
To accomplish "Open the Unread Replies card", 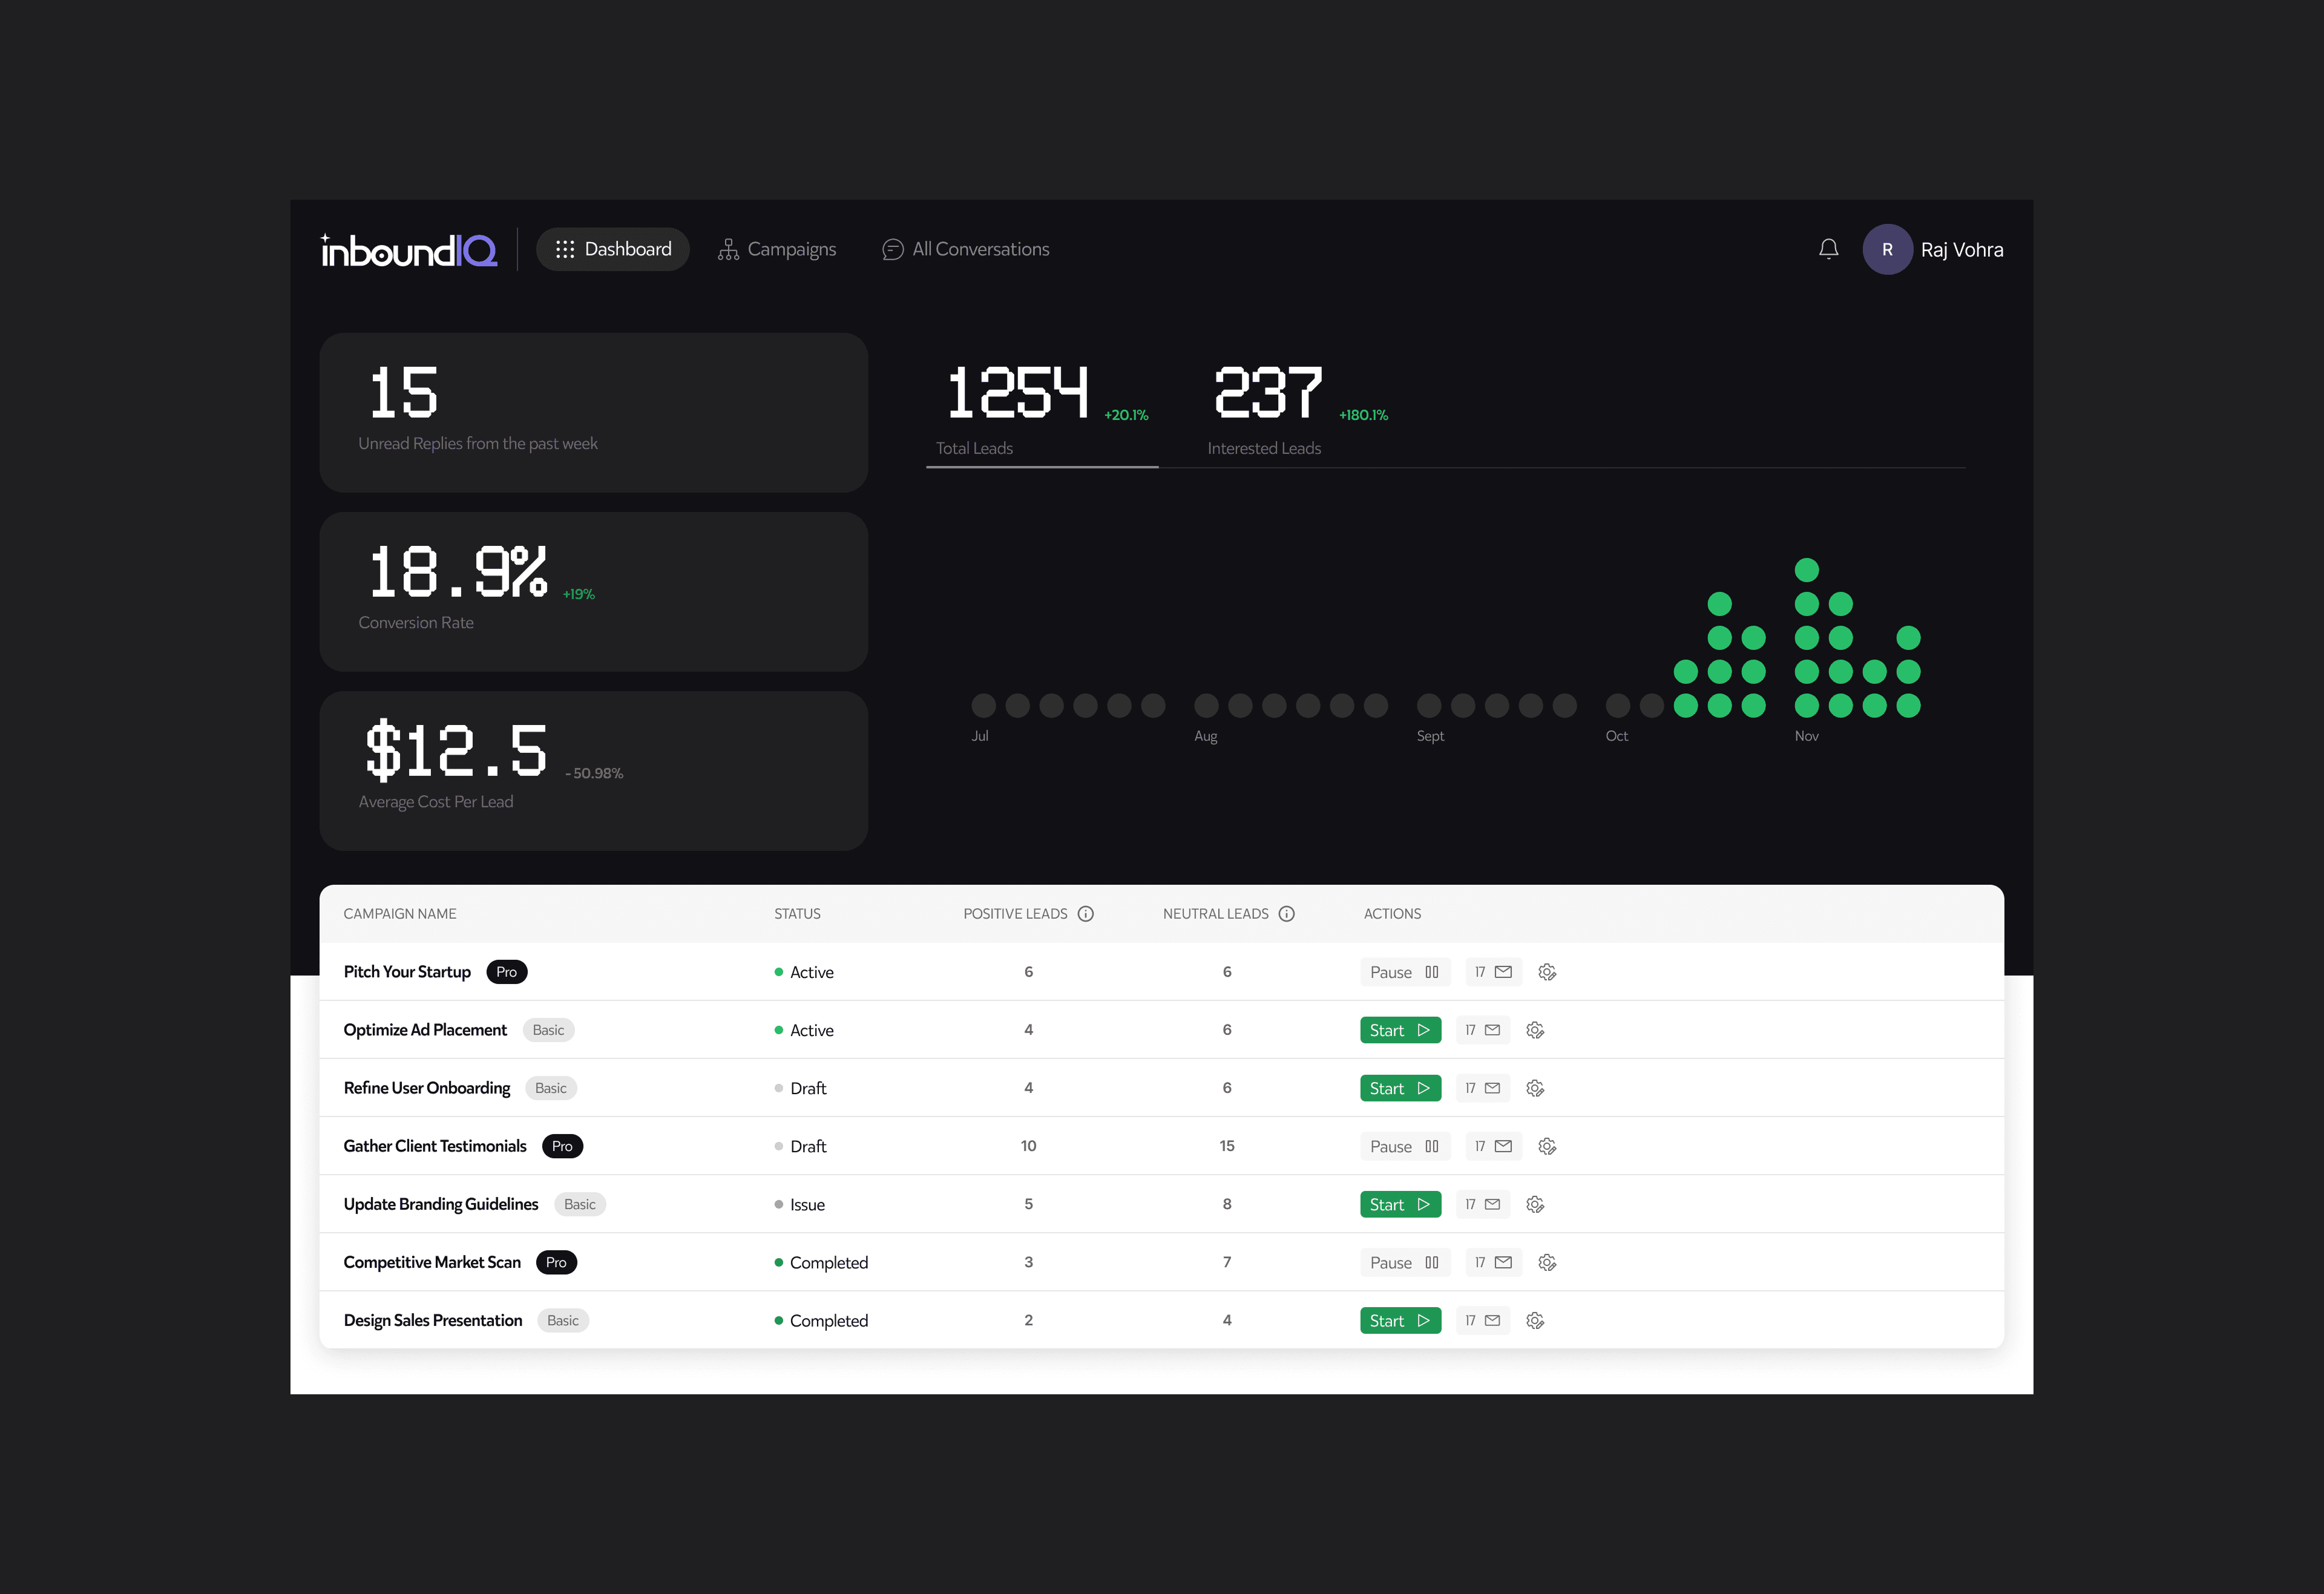I will [593, 412].
